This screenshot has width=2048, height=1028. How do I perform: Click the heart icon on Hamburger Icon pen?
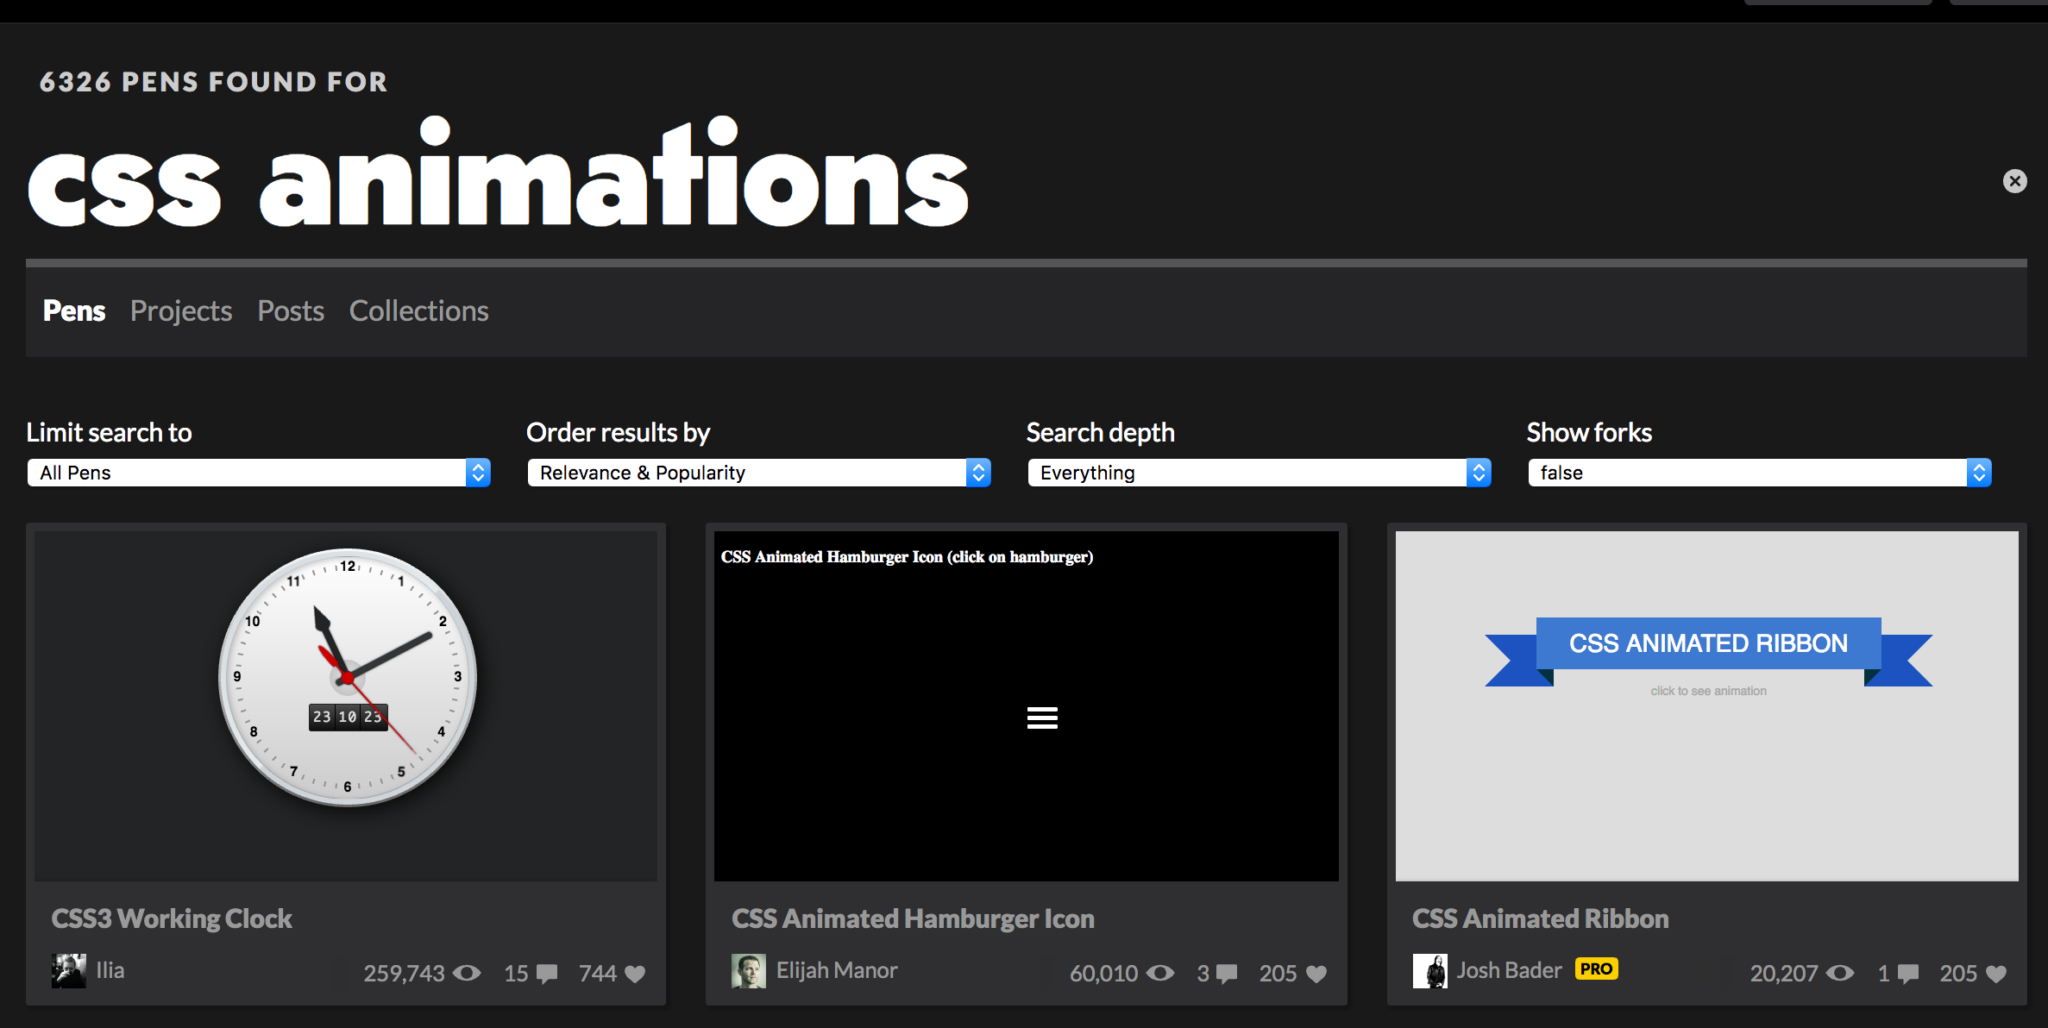pyautogui.click(x=1316, y=974)
